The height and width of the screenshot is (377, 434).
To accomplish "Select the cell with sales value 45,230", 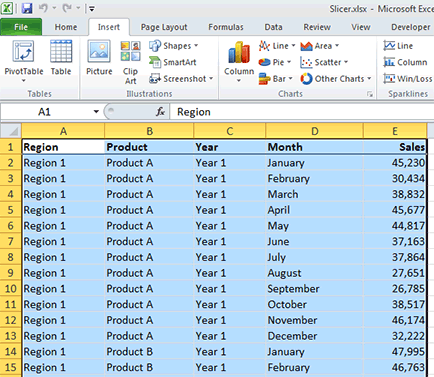I will (395, 163).
